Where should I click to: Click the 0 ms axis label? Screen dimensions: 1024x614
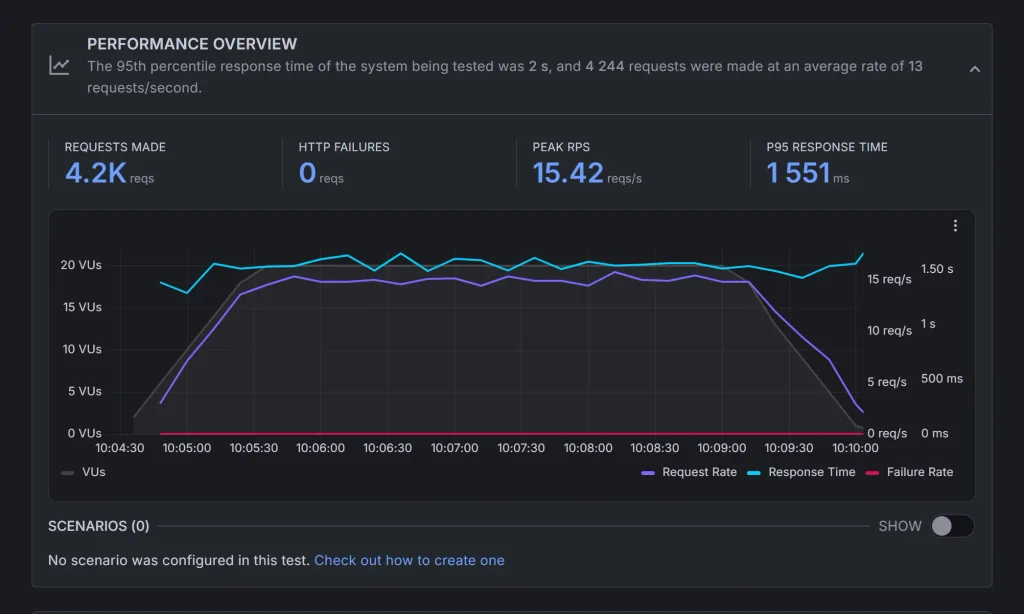(934, 433)
